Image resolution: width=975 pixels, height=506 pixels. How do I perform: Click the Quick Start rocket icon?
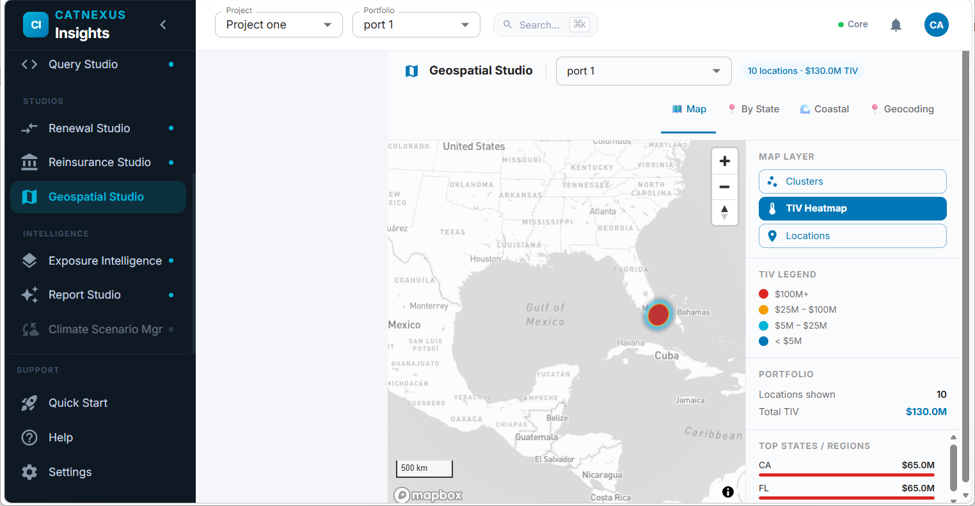point(29,403)
